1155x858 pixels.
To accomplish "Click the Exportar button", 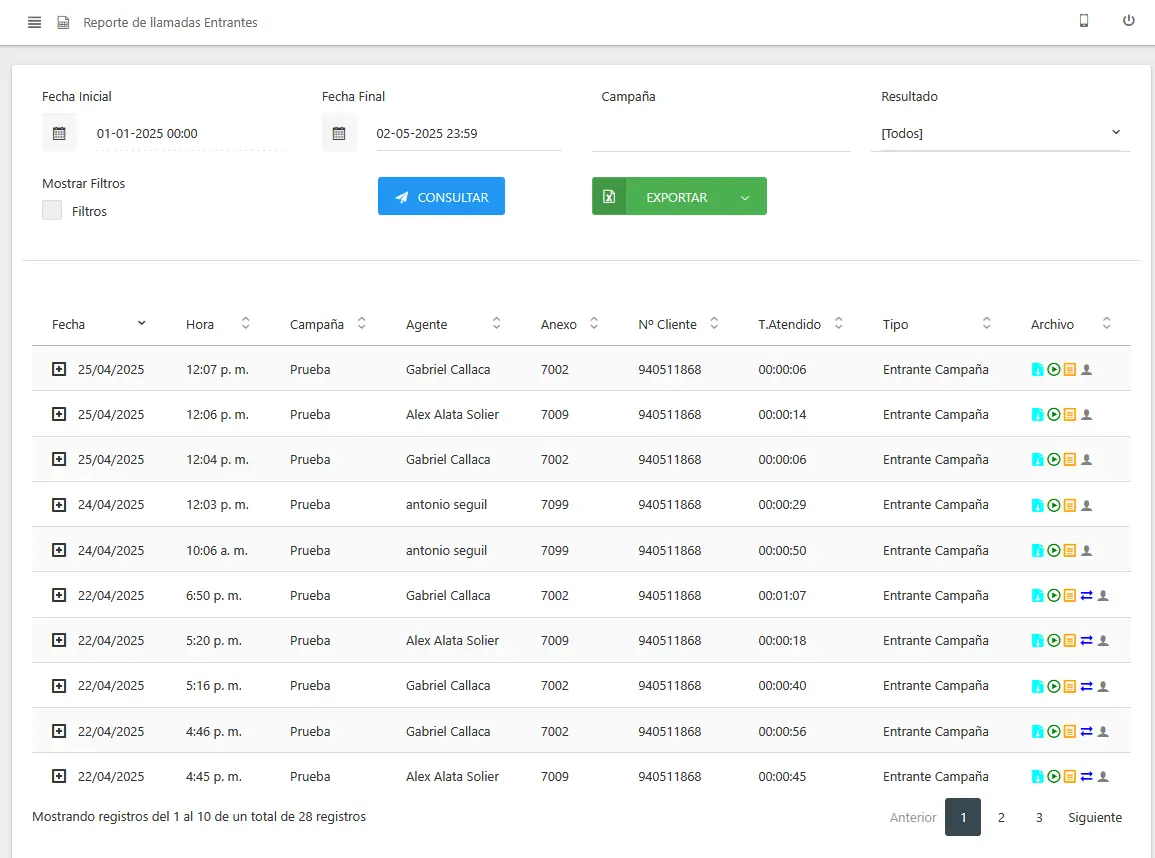I will [x=677, y=197].
